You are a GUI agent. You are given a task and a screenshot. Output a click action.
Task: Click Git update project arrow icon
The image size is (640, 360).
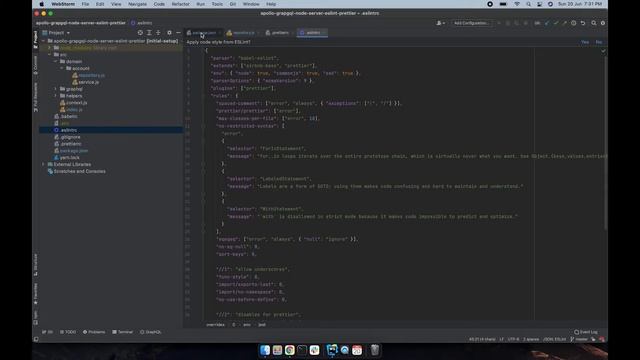547,23
